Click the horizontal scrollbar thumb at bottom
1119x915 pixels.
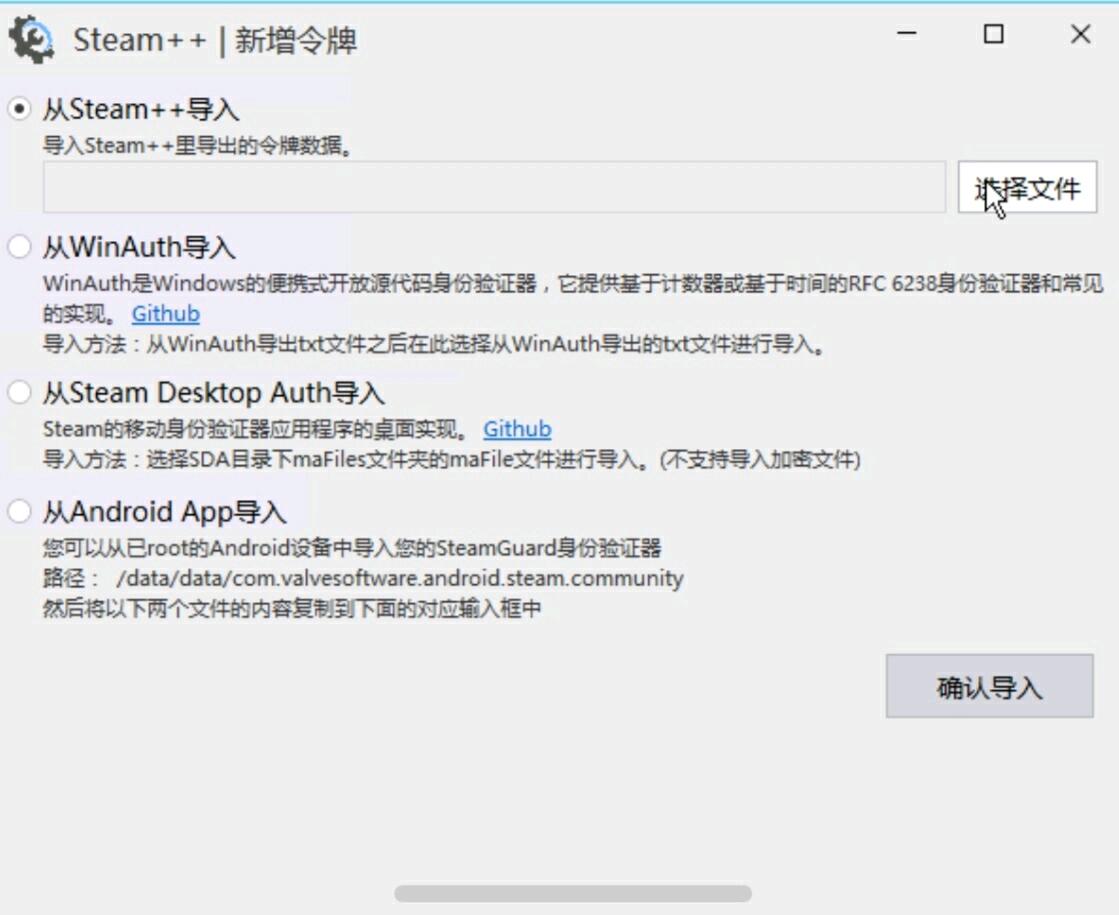point(573,893)
